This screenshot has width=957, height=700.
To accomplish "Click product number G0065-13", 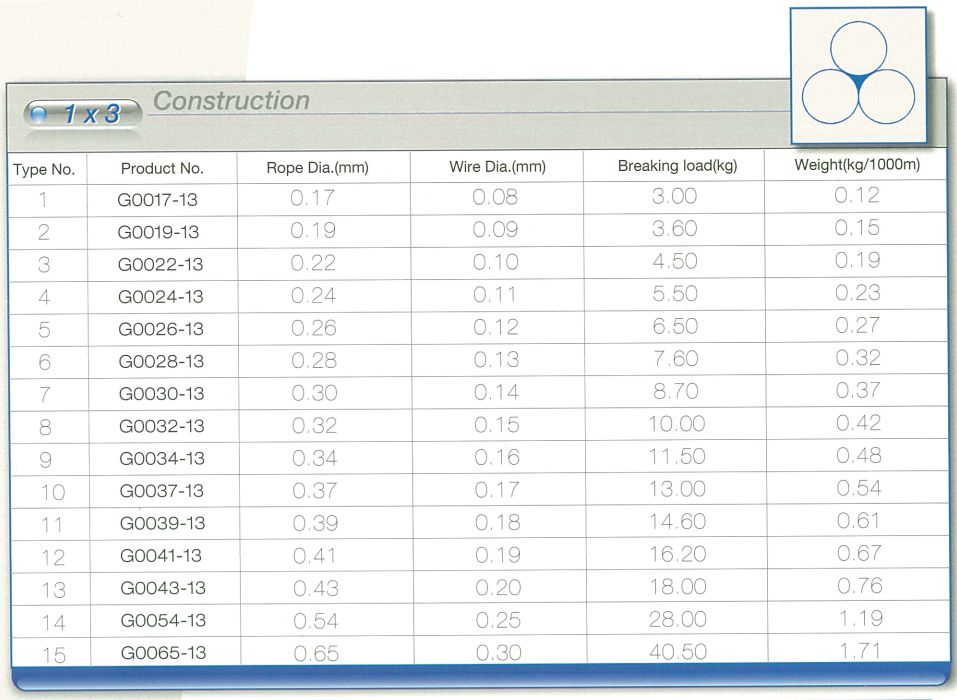I will click(x=163, y=652).
